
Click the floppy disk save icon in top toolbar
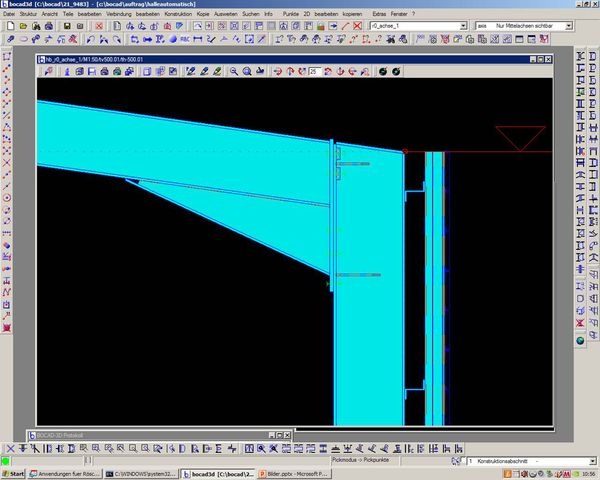[66, 26]
